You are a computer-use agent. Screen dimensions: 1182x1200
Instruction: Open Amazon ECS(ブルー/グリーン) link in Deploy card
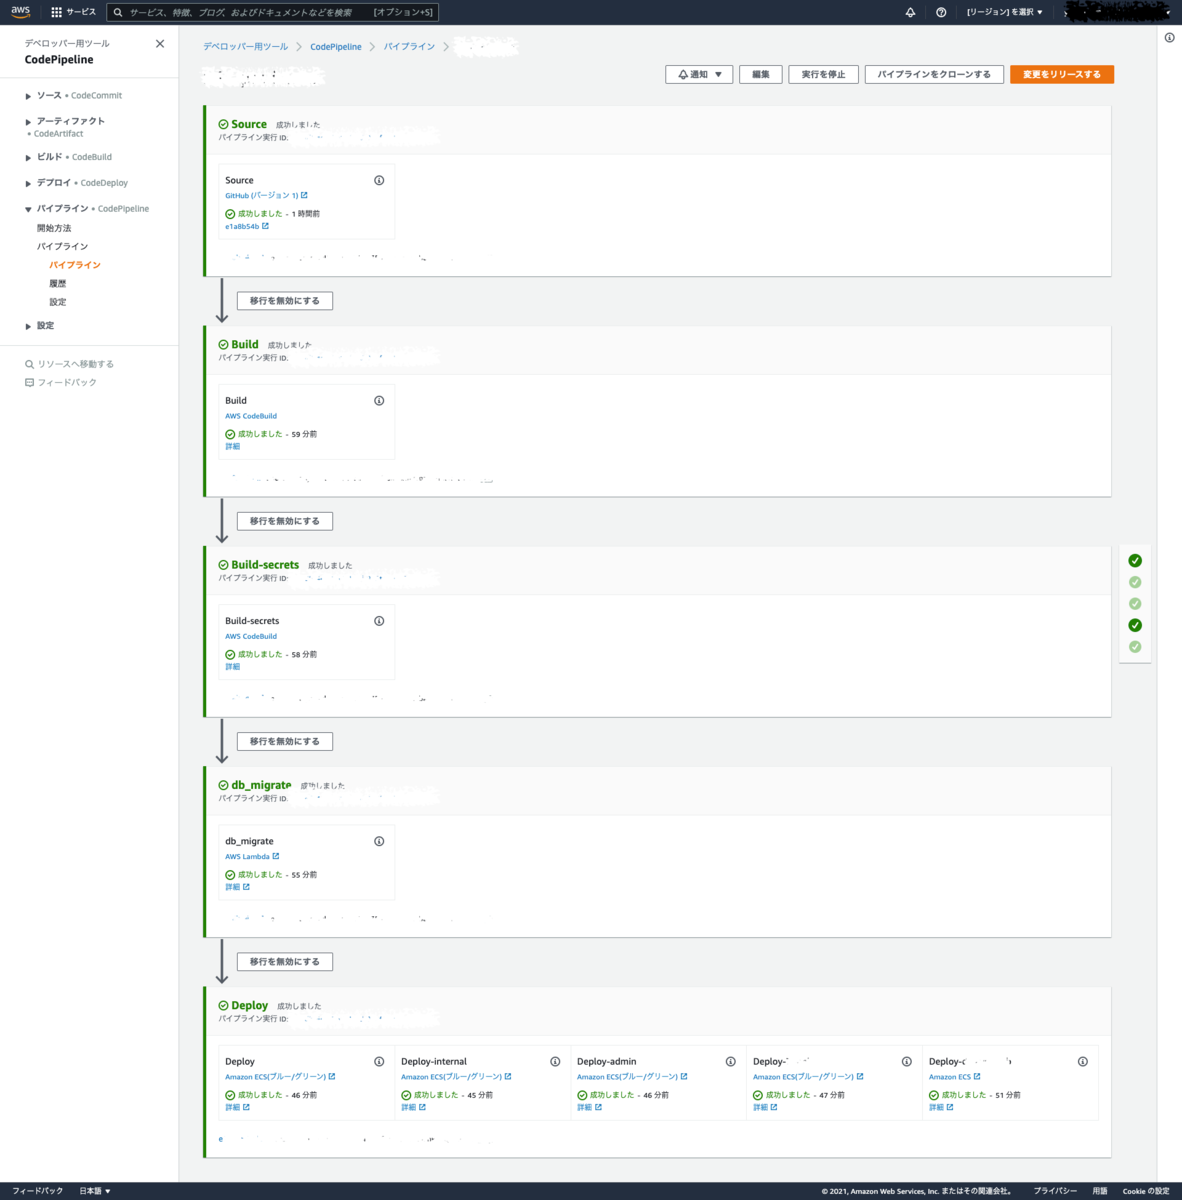tap(280, 1077)
